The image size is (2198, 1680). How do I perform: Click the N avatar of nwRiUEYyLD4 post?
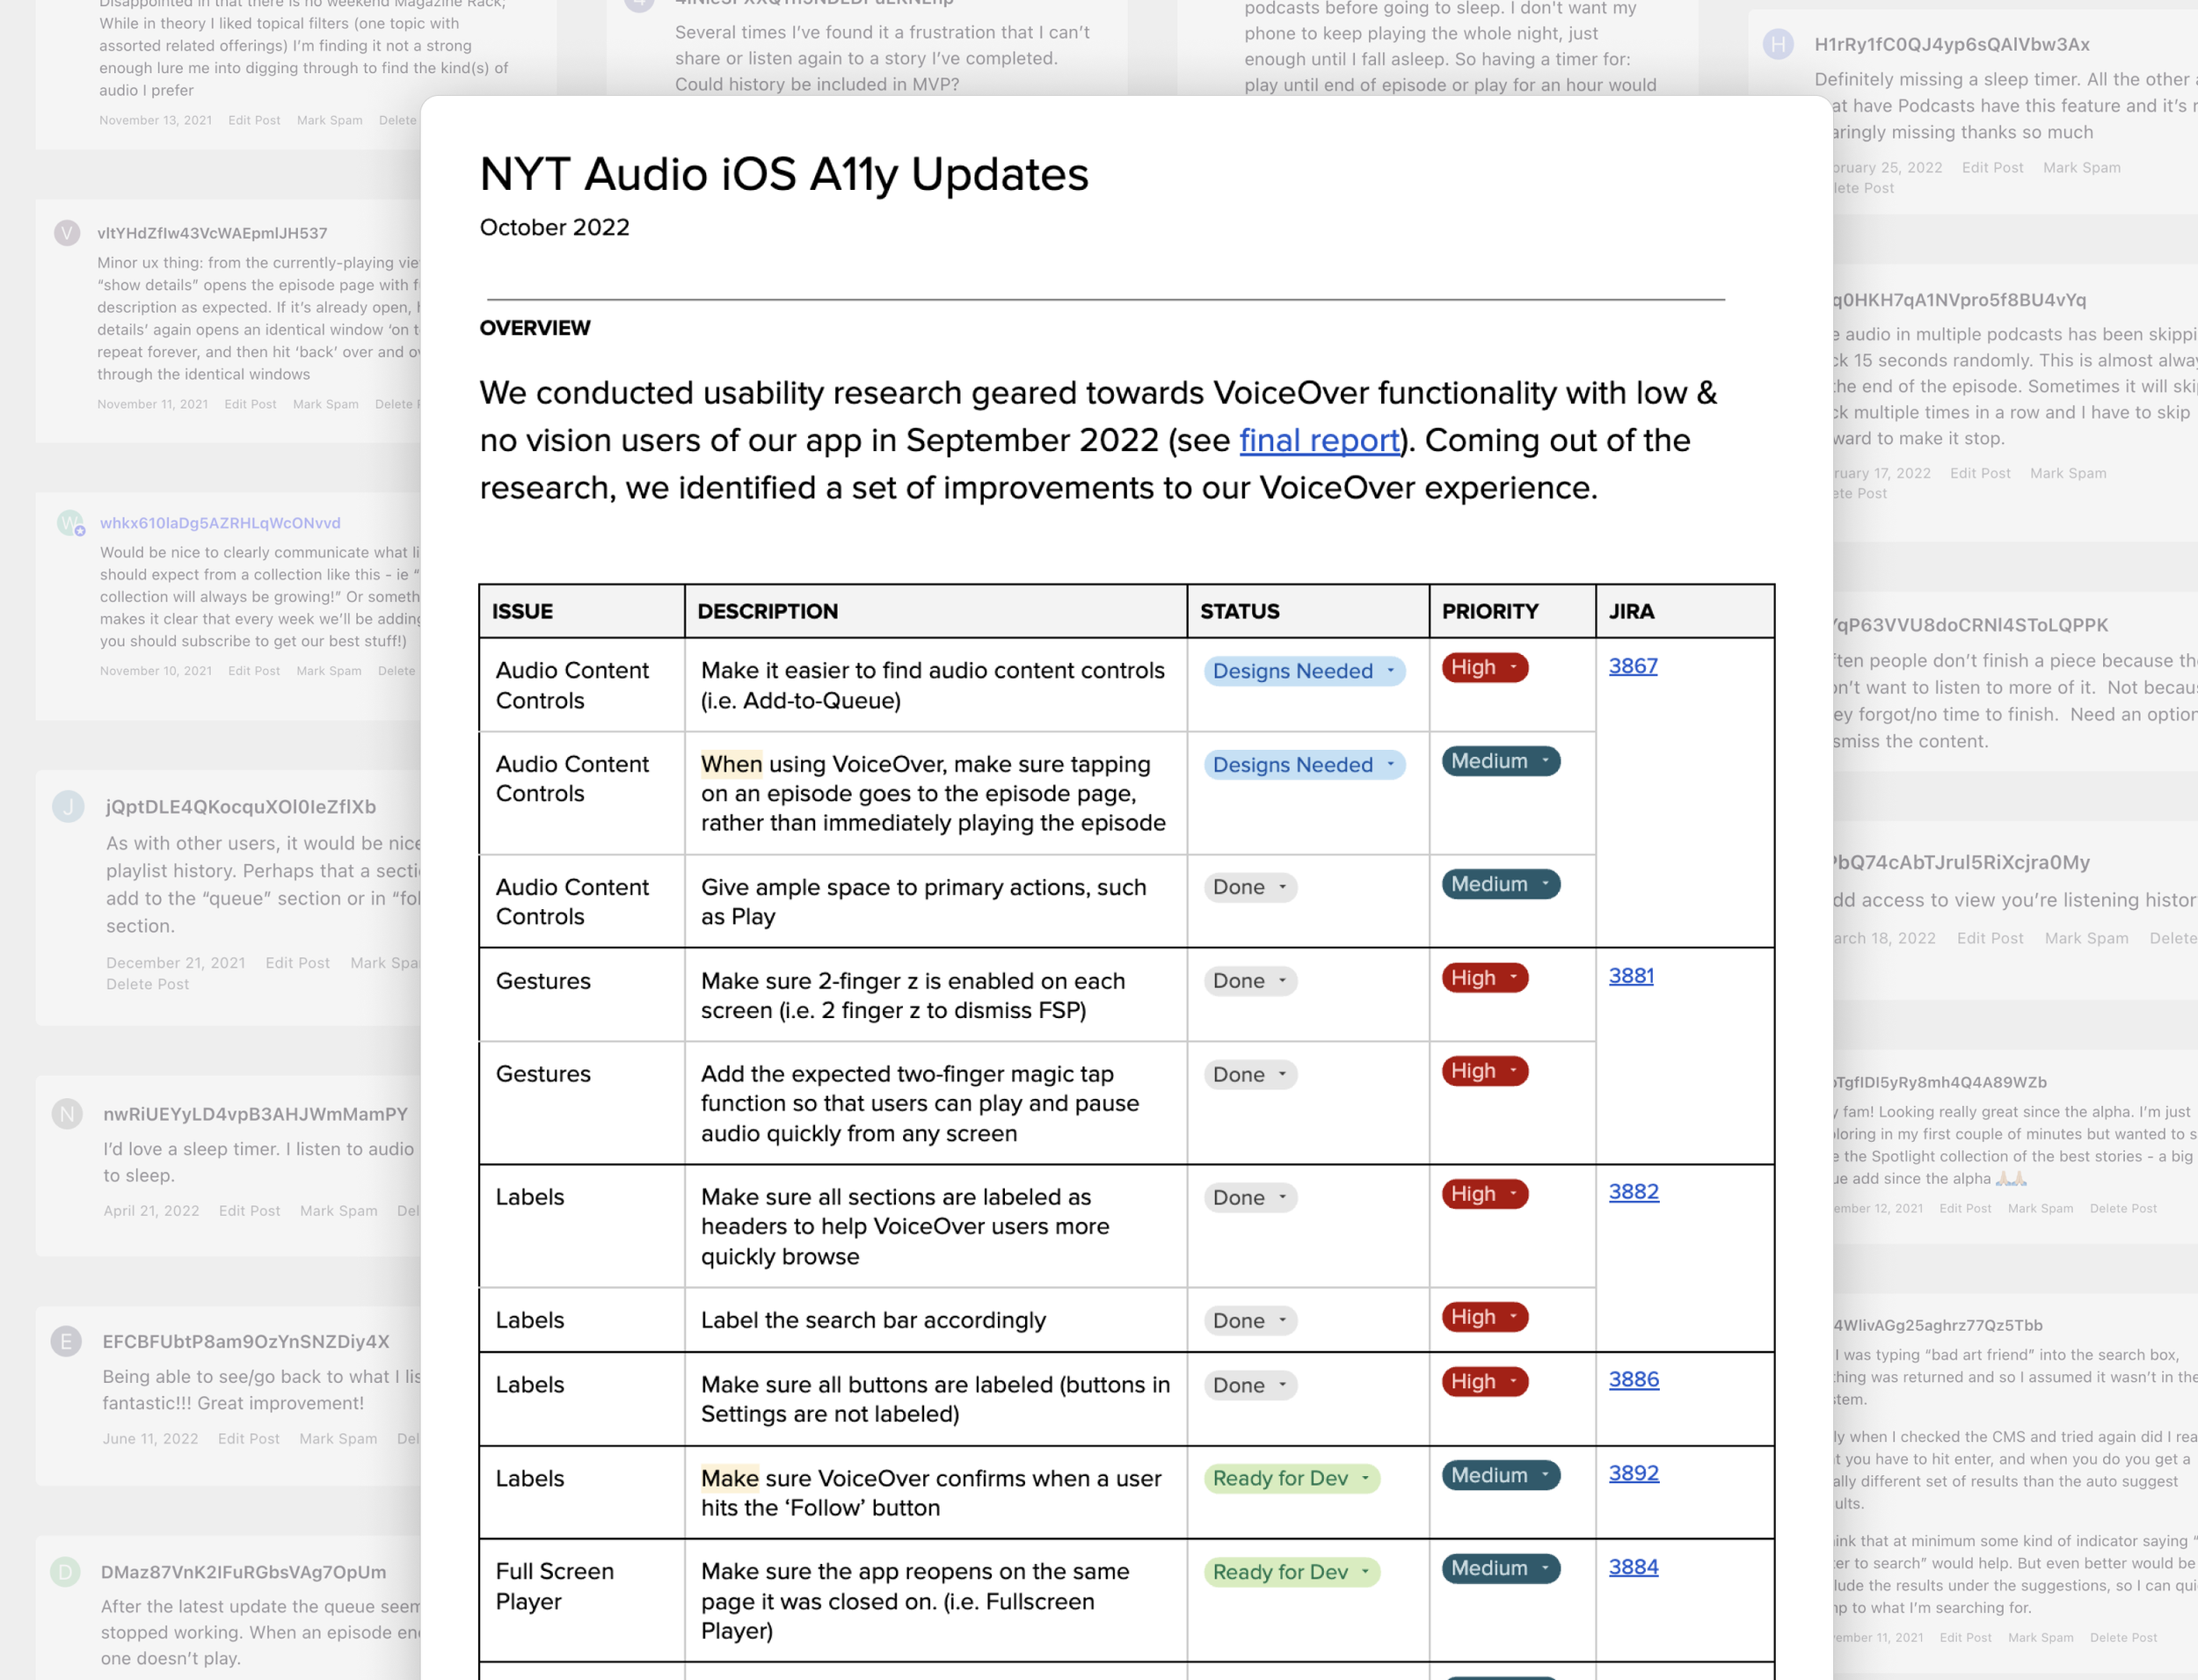(67, 1114)
